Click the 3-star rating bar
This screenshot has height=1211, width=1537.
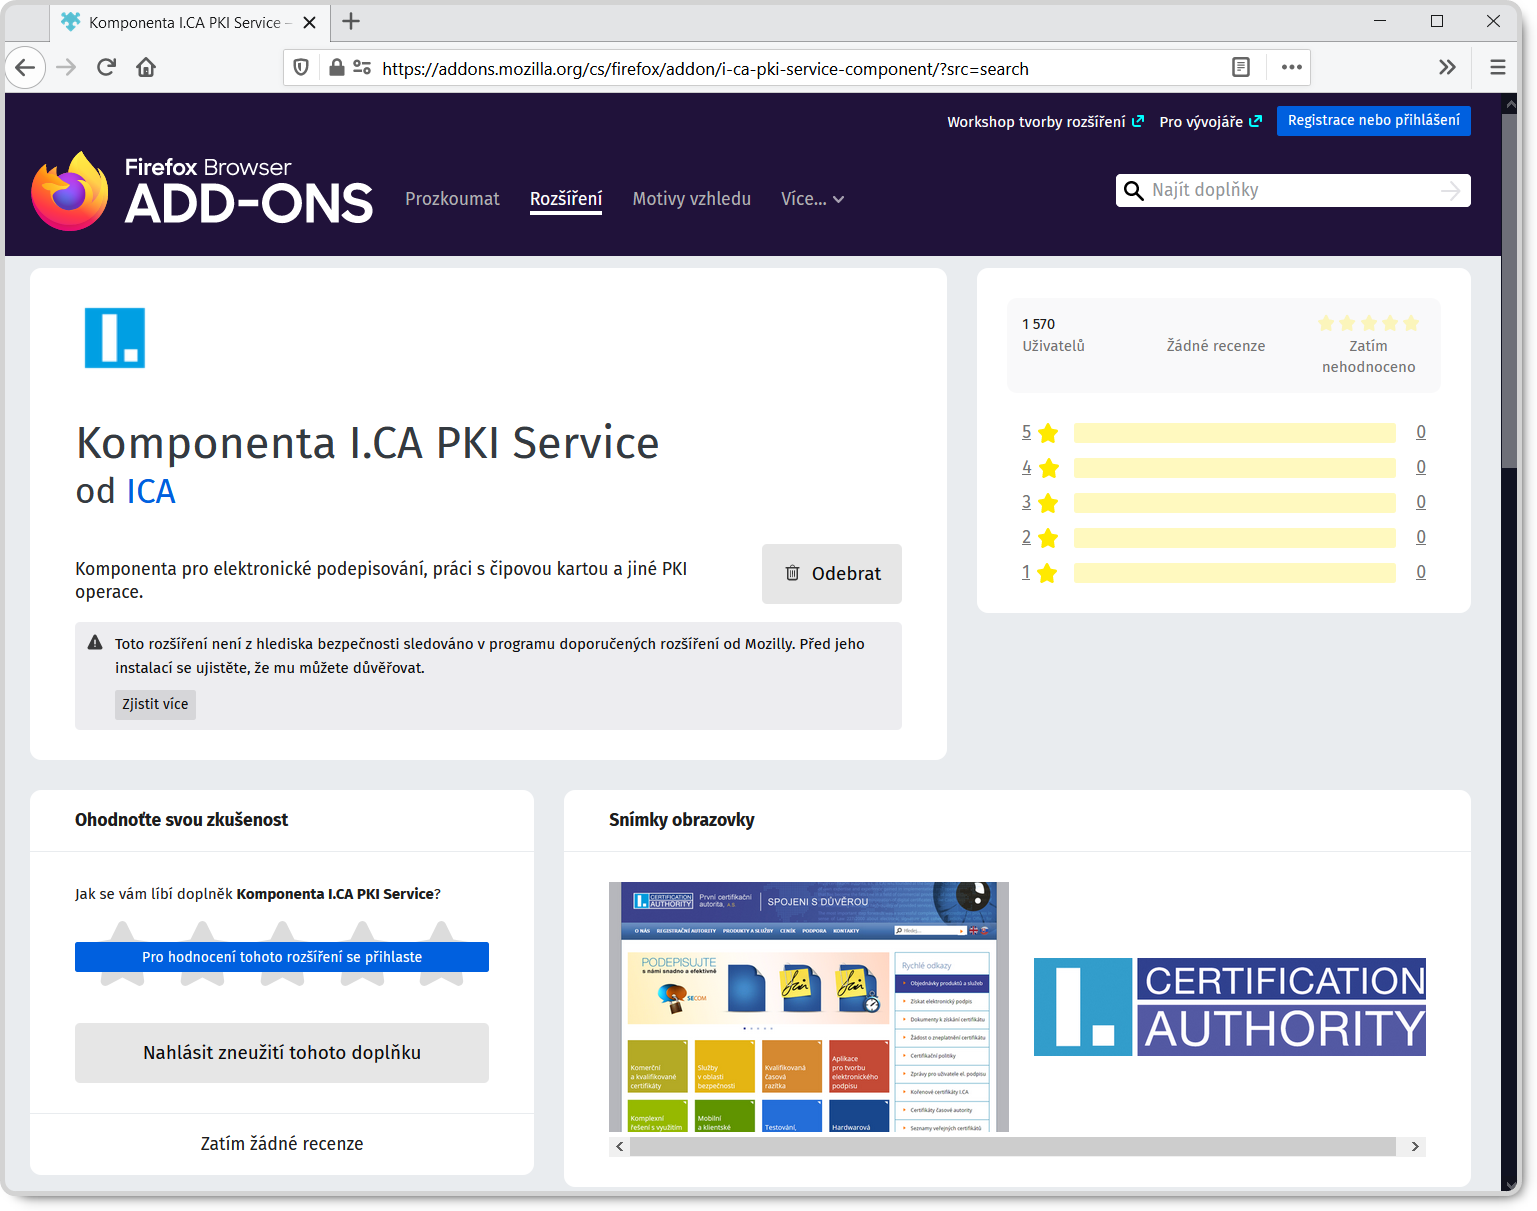[x=1235, y=503]
